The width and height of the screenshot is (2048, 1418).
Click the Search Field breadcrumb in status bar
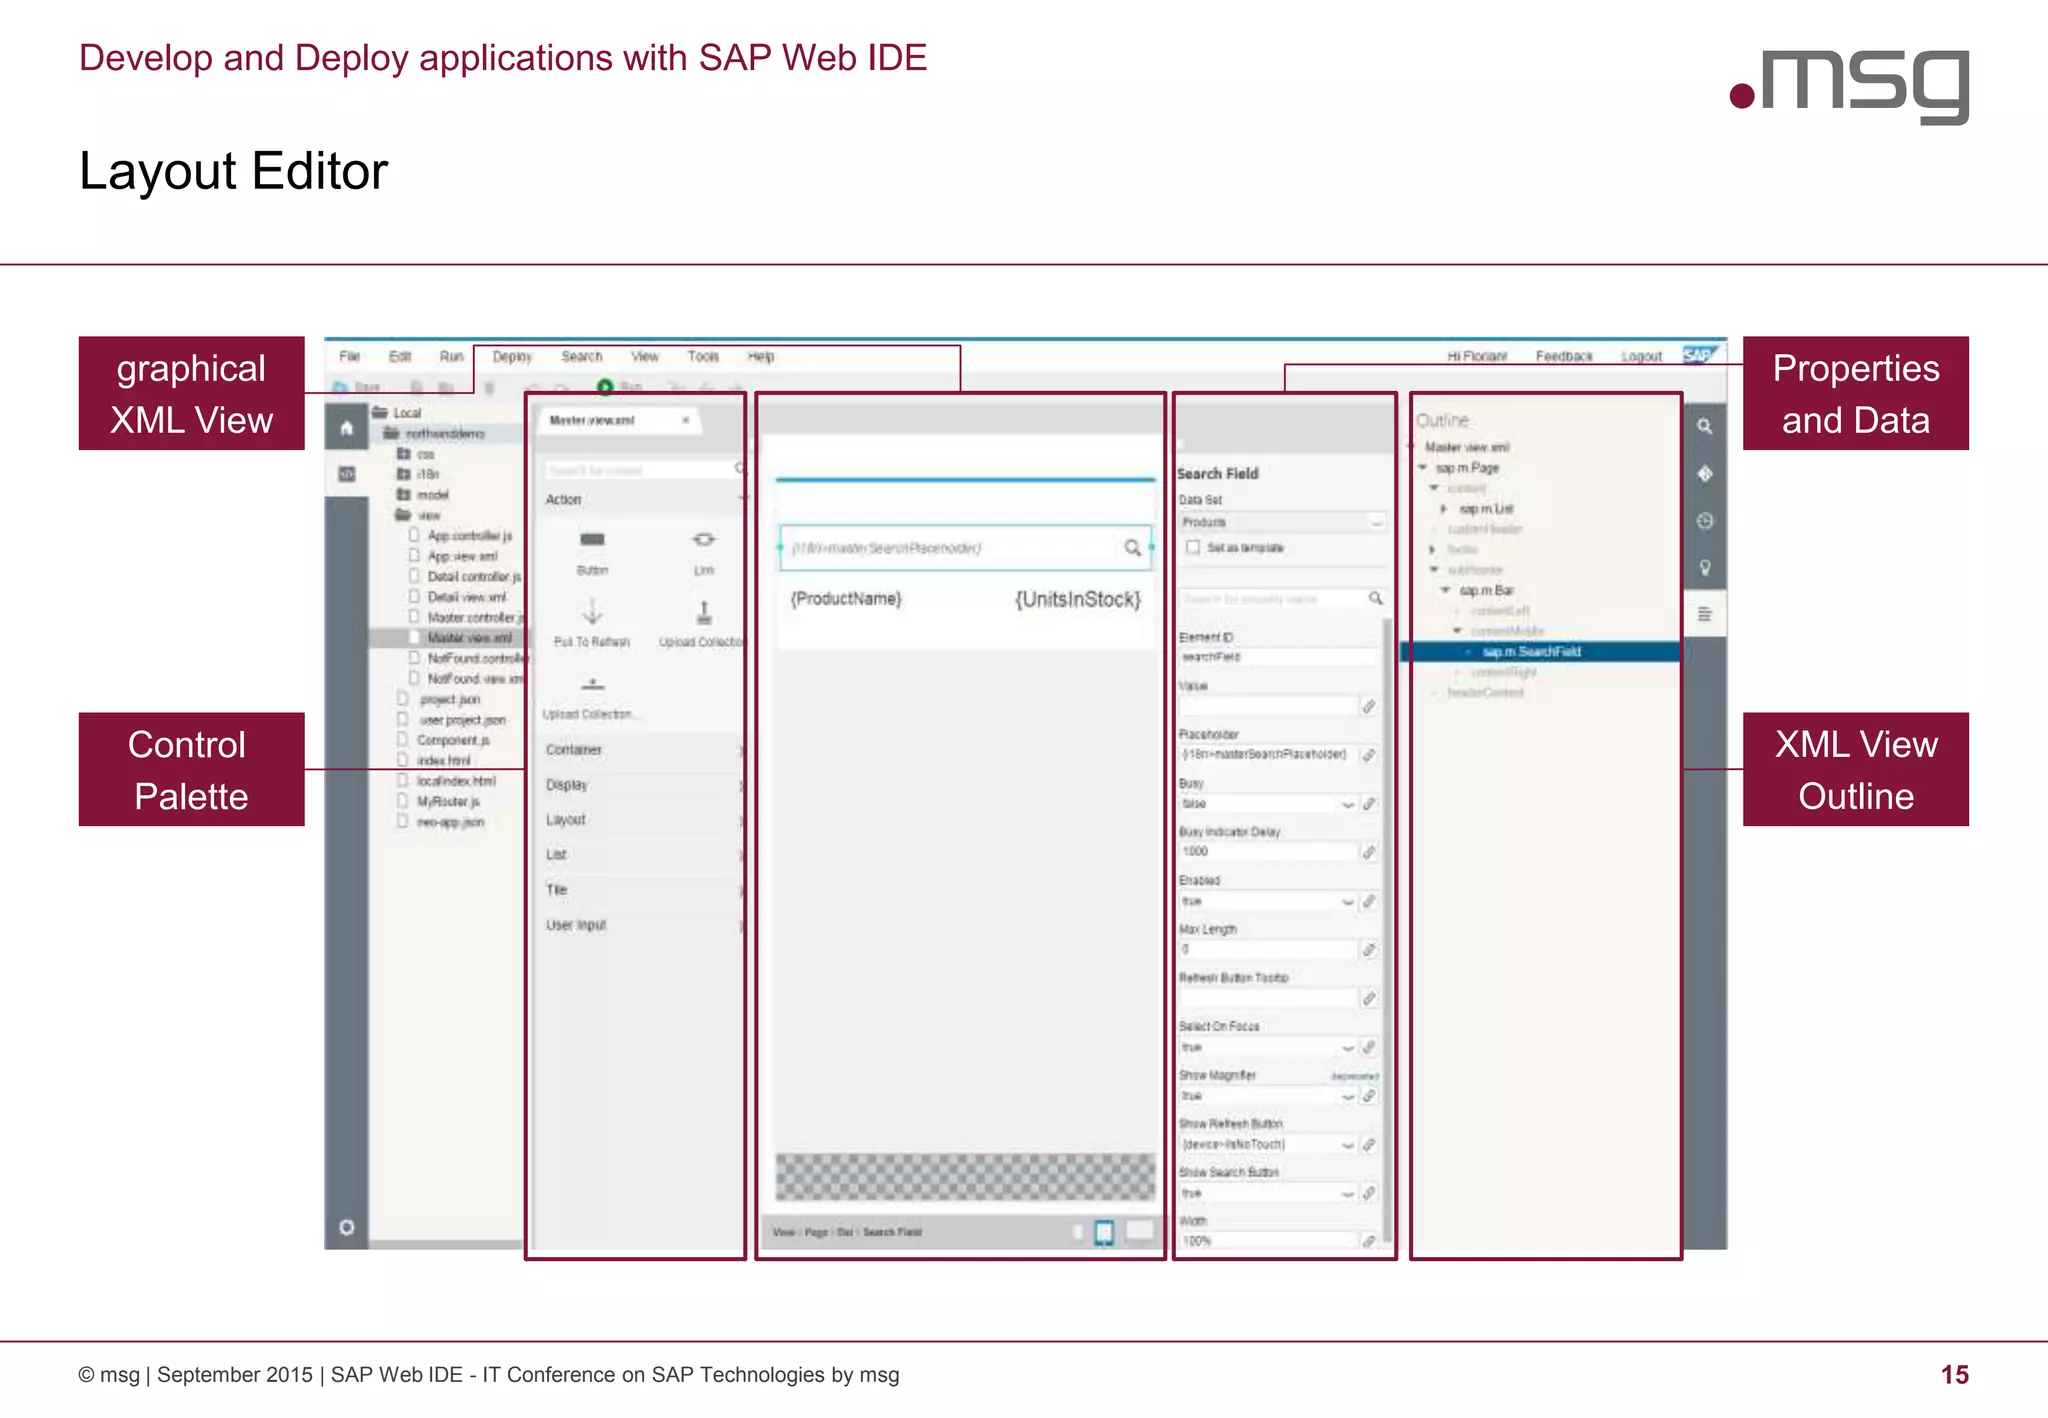pyautogui.click(x=892, y=1232)
